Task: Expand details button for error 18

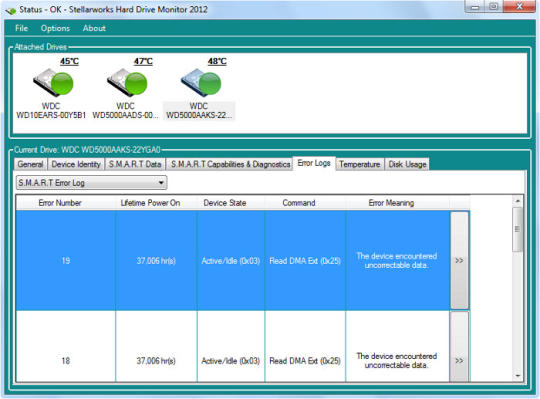Action: click(x=459, y=347)
